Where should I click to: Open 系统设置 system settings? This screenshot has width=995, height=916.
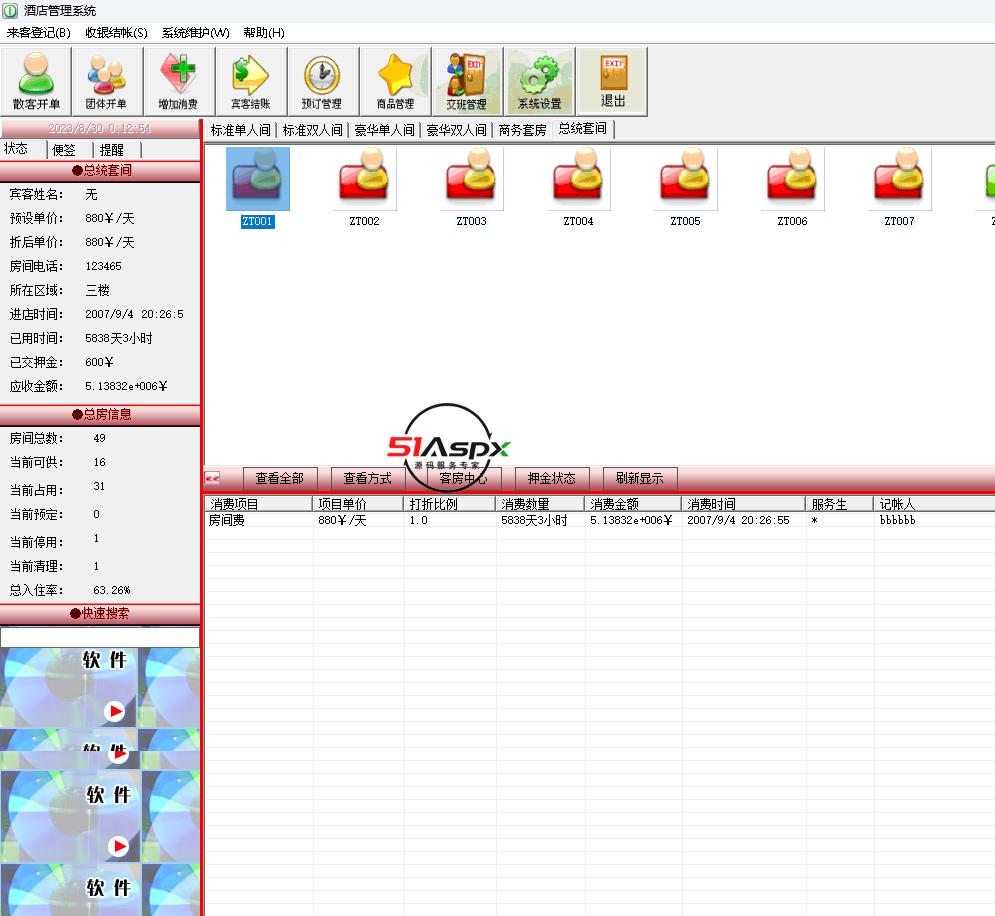click(539, 81)
